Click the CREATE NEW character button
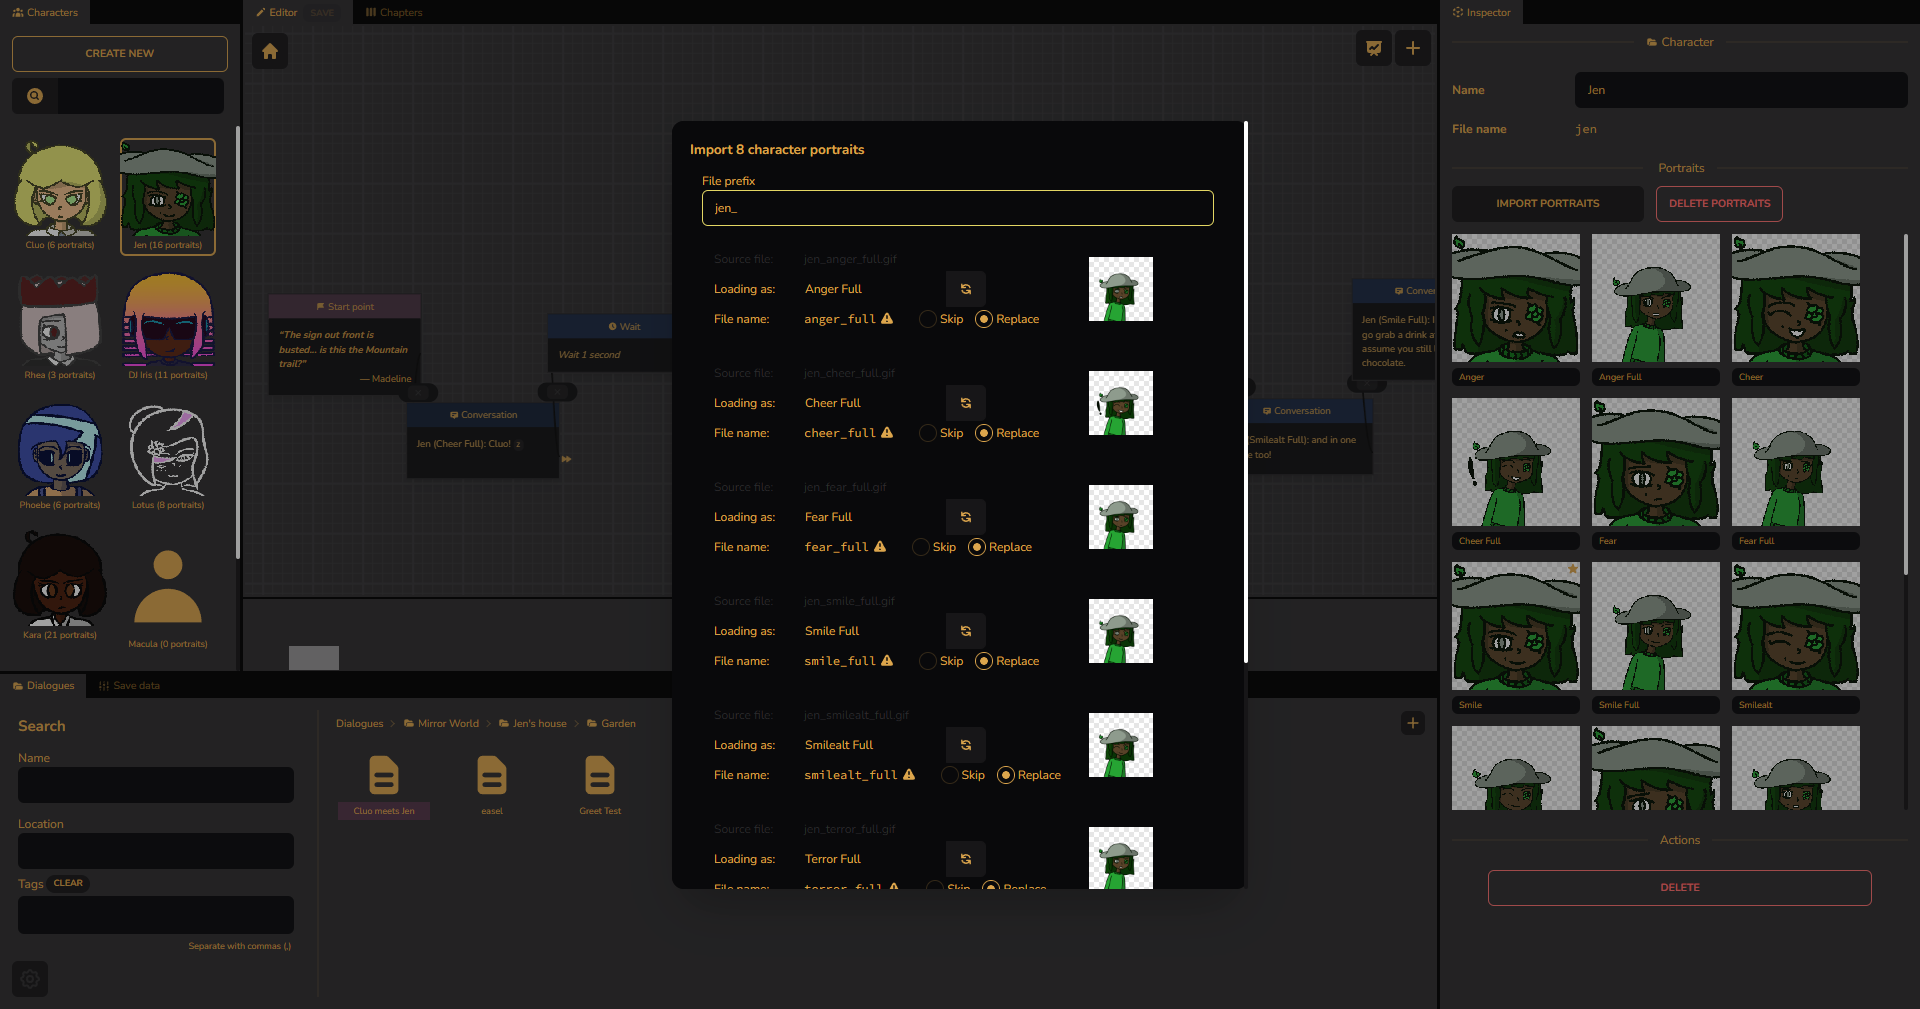 click(120, 54)
